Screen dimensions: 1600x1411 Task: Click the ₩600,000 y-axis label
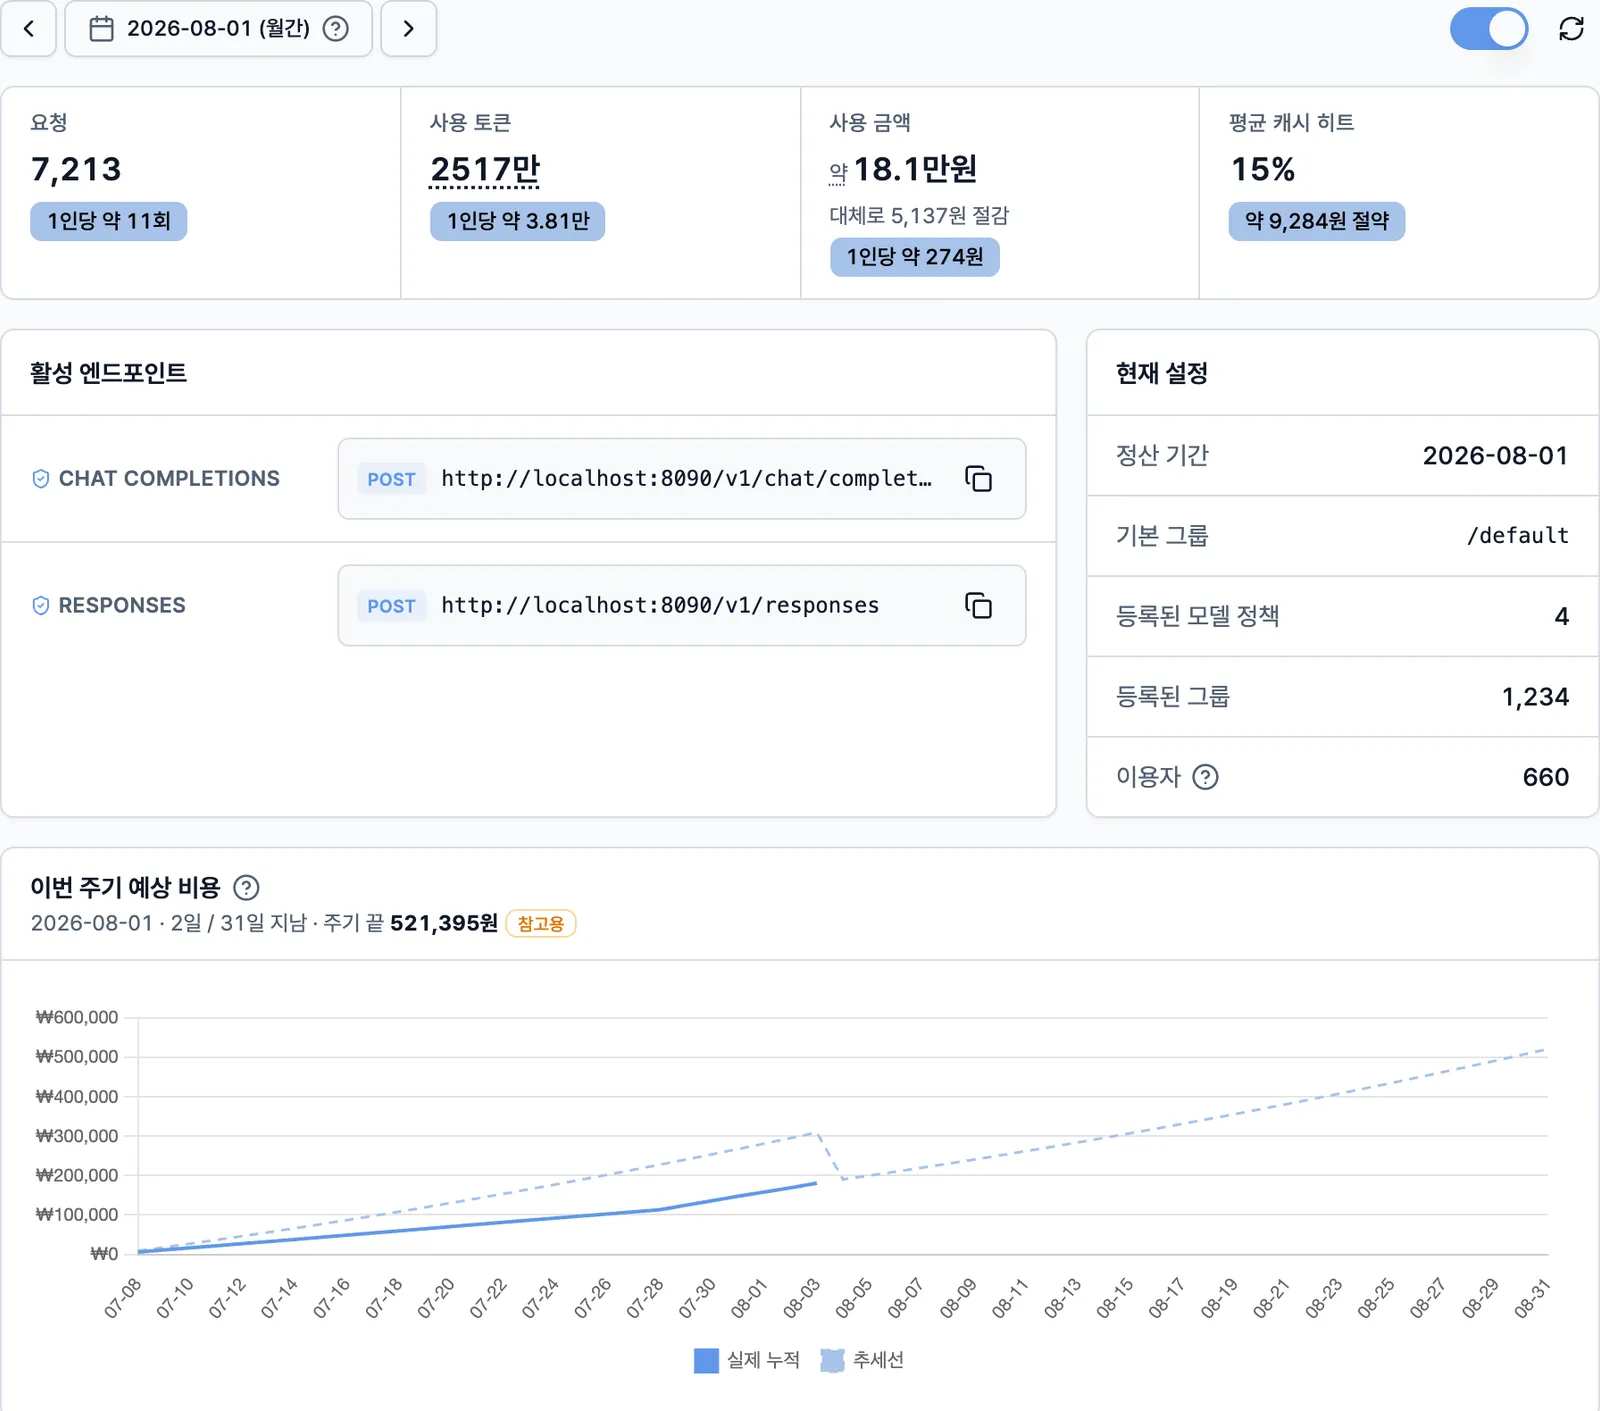(77, 1017)
